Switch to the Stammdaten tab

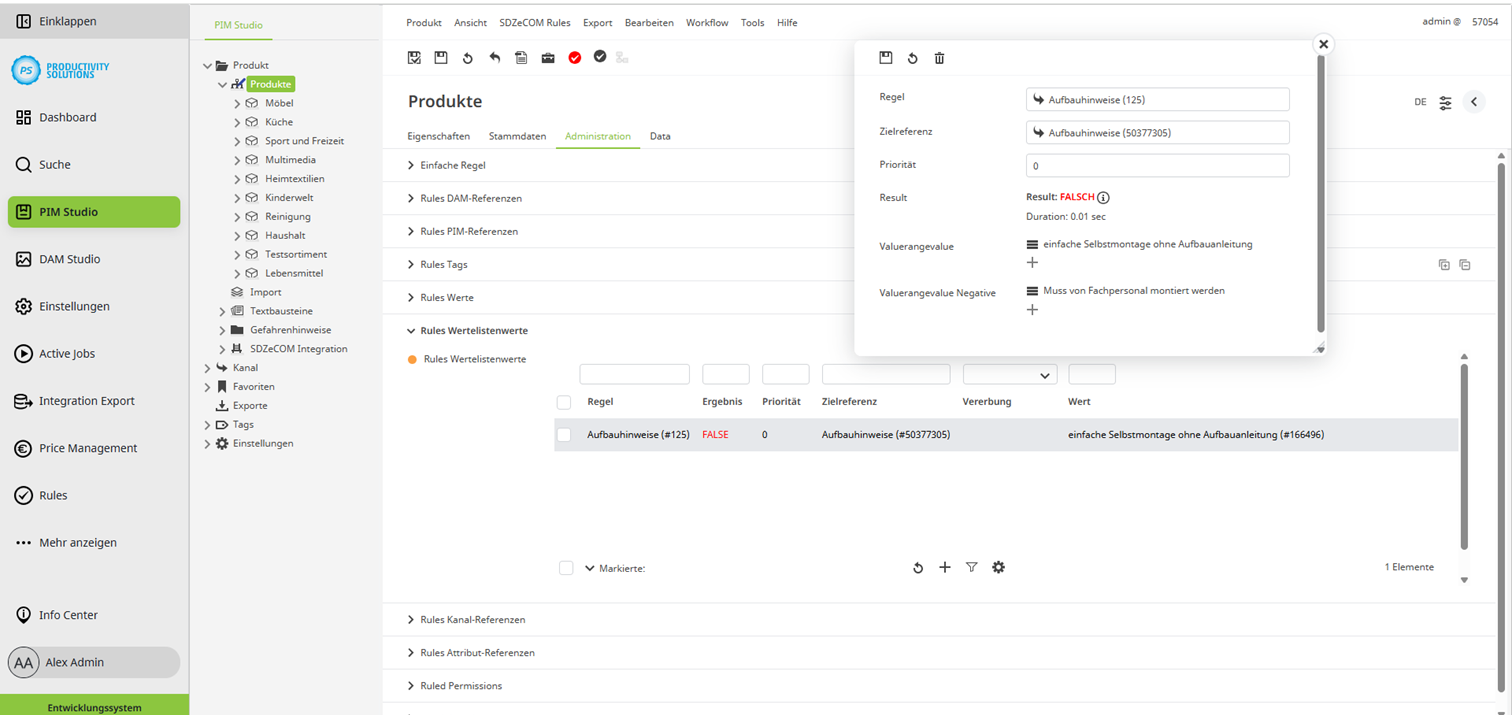point(517,136)
